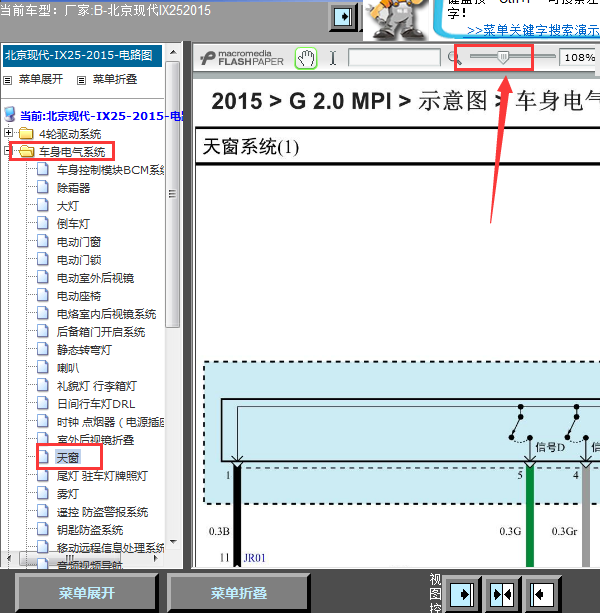The width and height of the screenshot is (600, 613).
Task: Click the 当前:北京现代-IX25-2015 root node
Action: click(101, 116)
